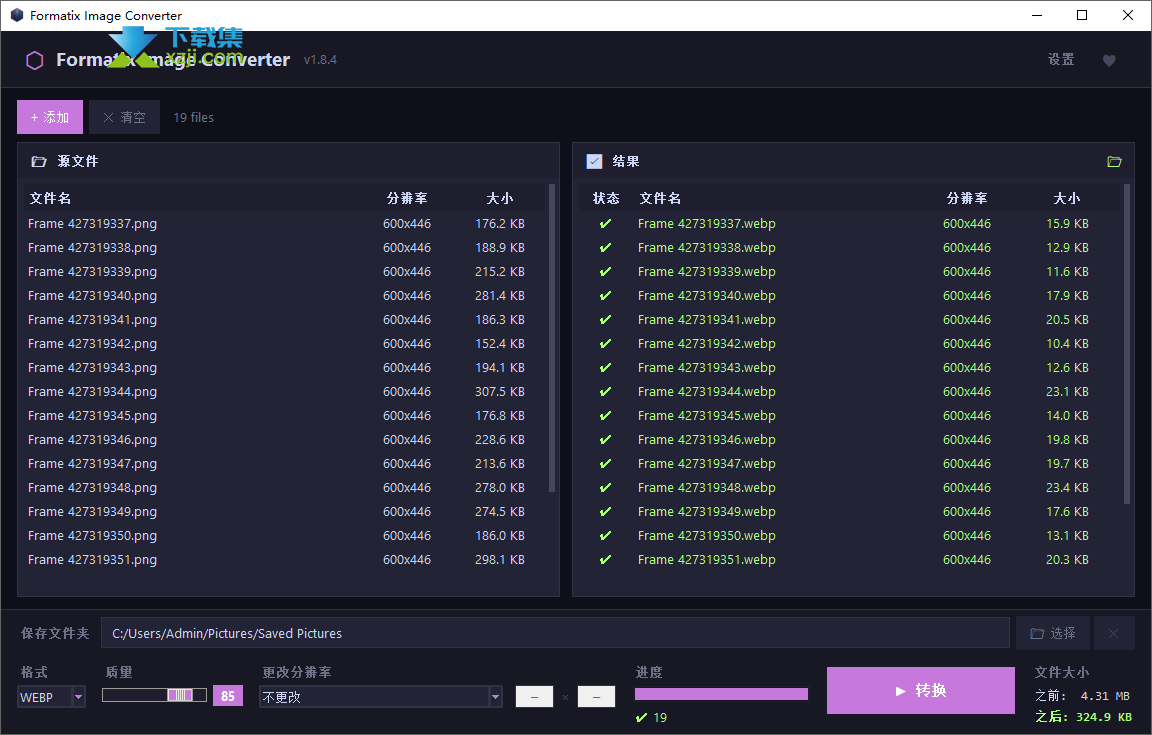Click source files folder icon
Image resolution: width=1152 pixels, height=735 pixels.
(39, 162)
